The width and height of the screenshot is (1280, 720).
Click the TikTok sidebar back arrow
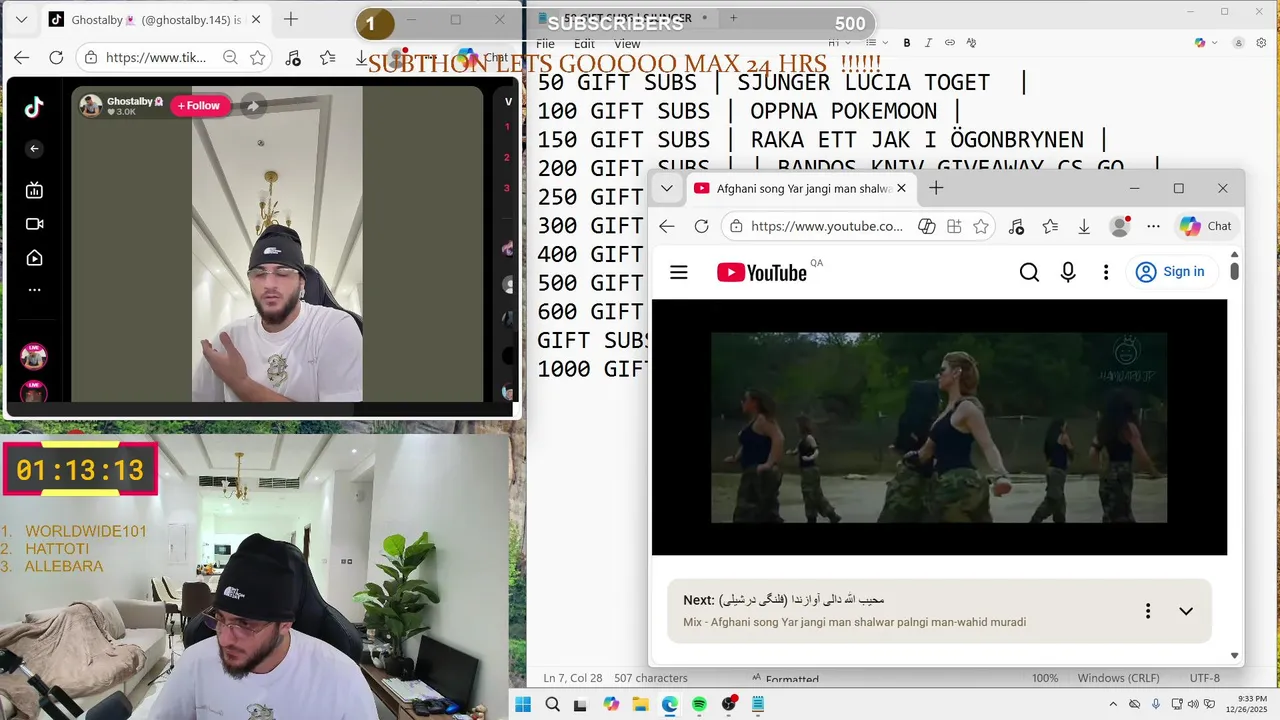tap(34, 149)
